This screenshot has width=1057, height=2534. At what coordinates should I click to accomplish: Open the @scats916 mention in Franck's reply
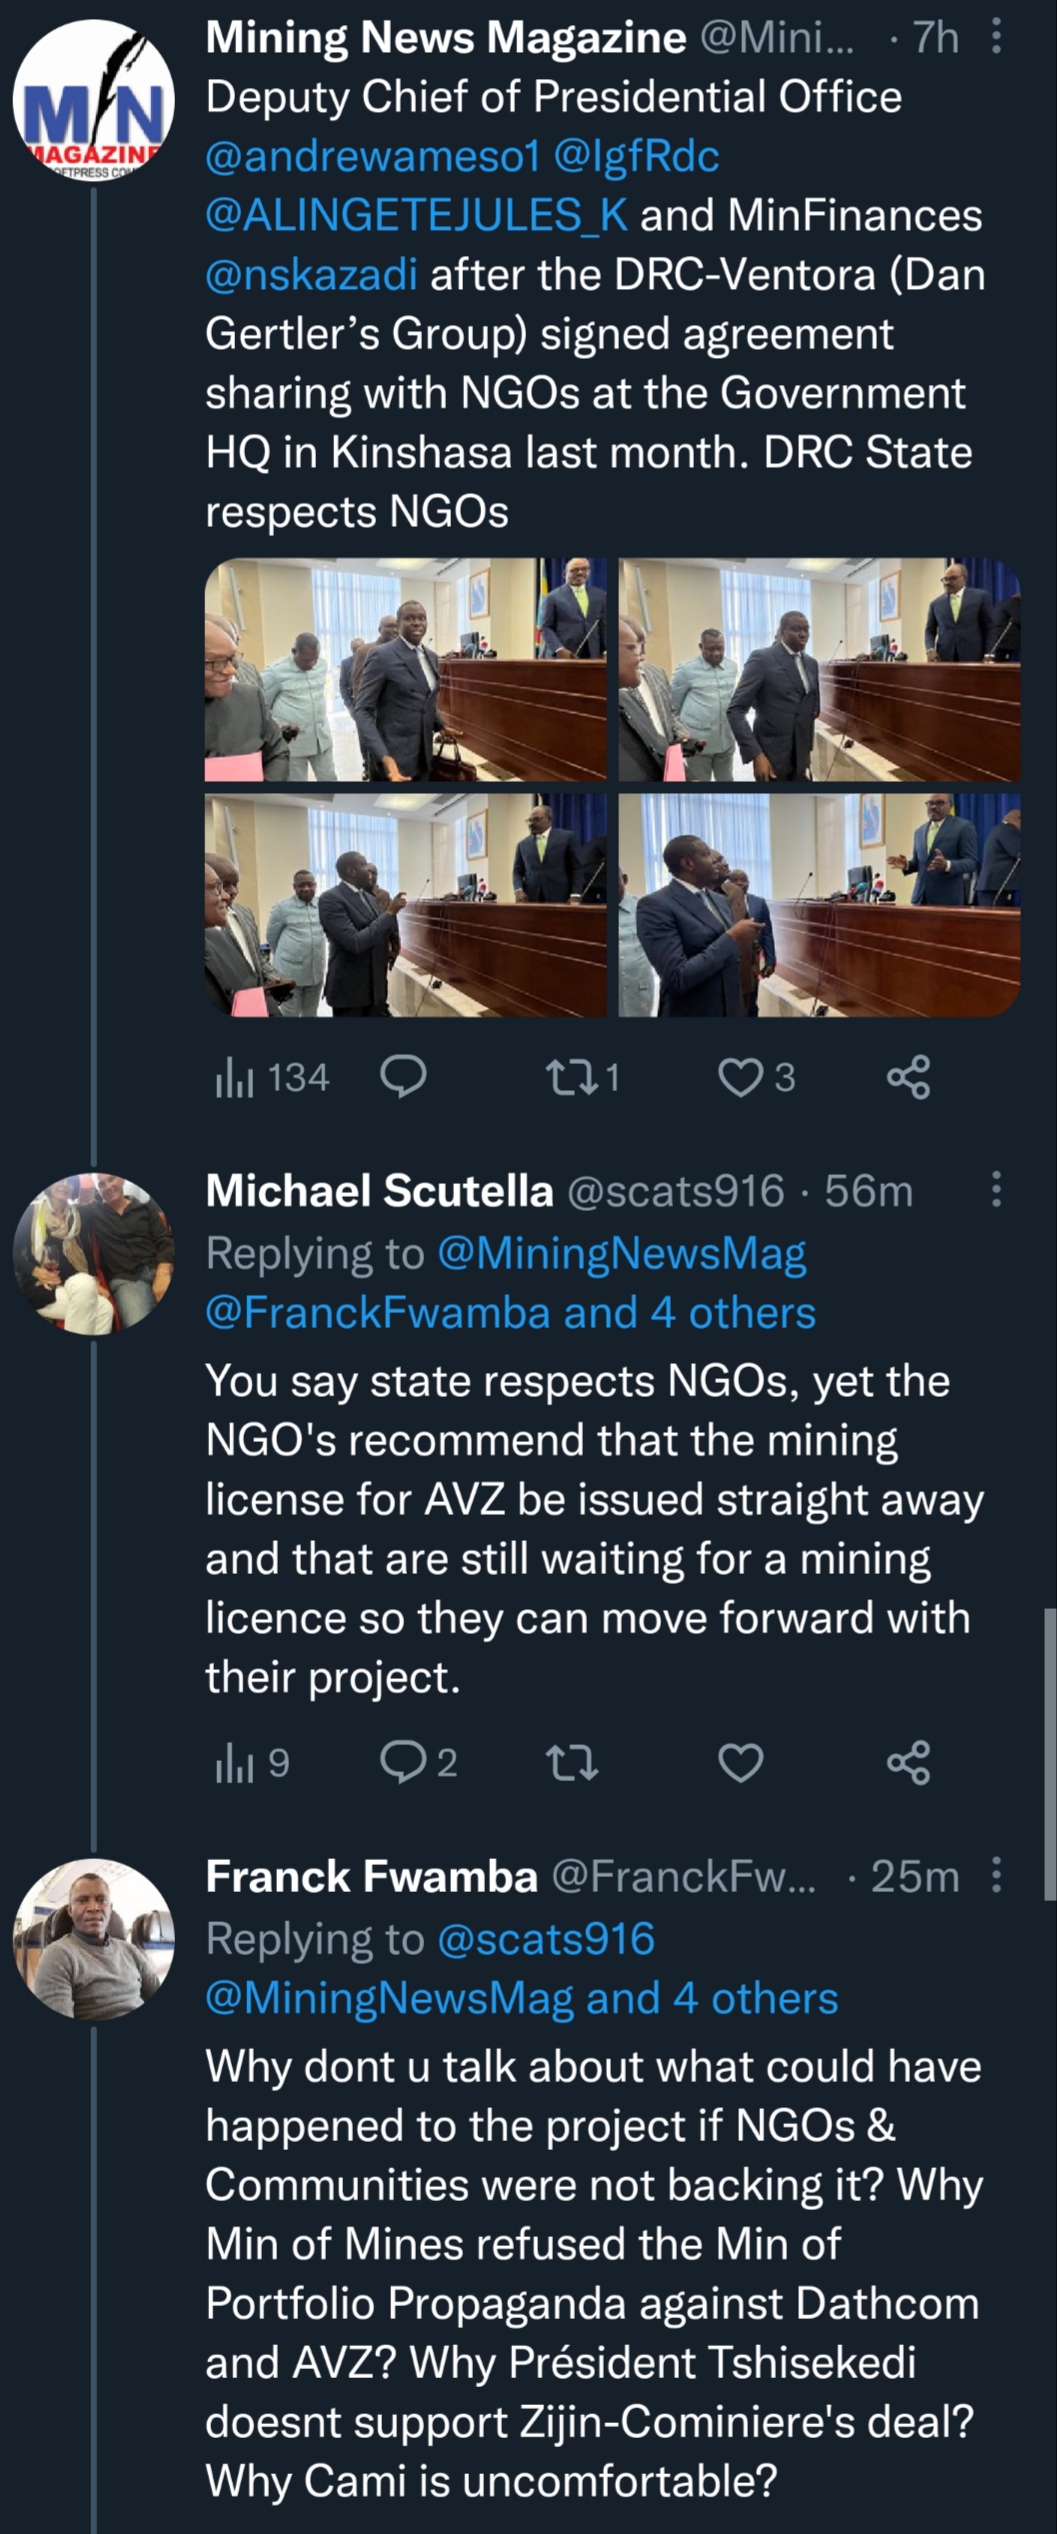(x=546, y=1939)
